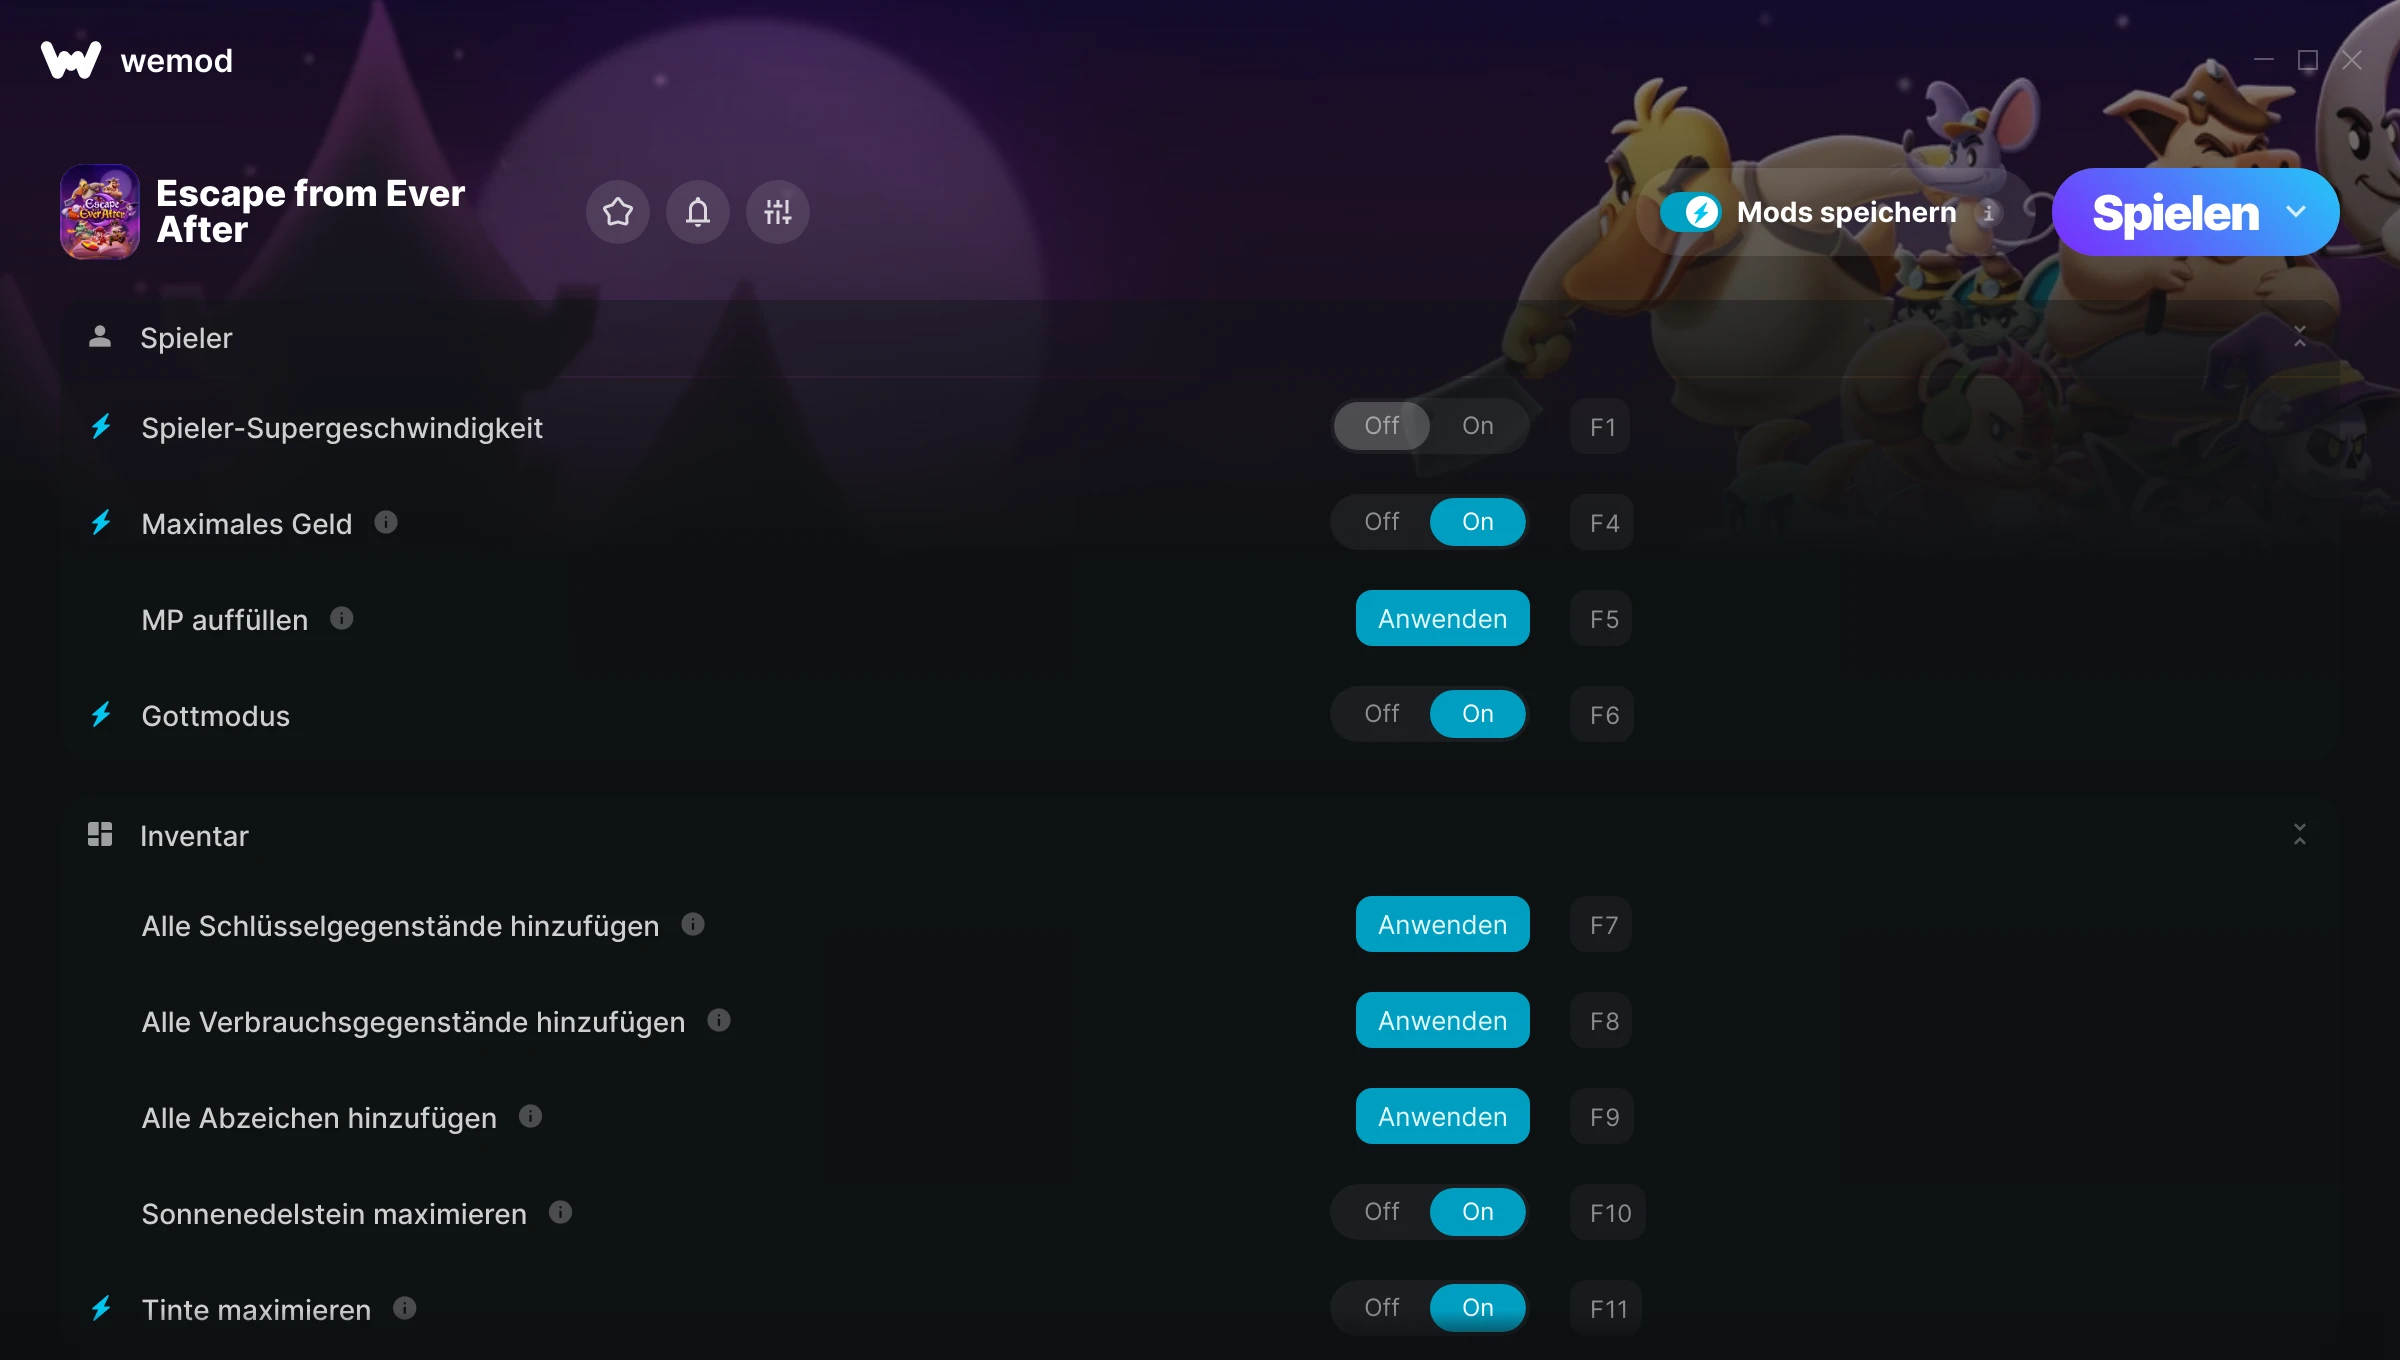Open info icon next to Maximales Geld

tap(386, 522)
